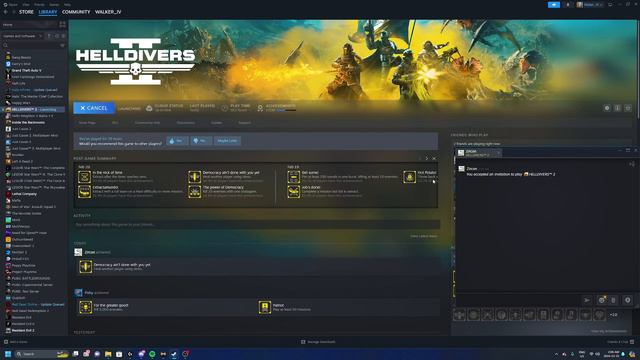Cancel the HELLDIVERS 2 launch
640x360 pixels.
click(94, 108)
